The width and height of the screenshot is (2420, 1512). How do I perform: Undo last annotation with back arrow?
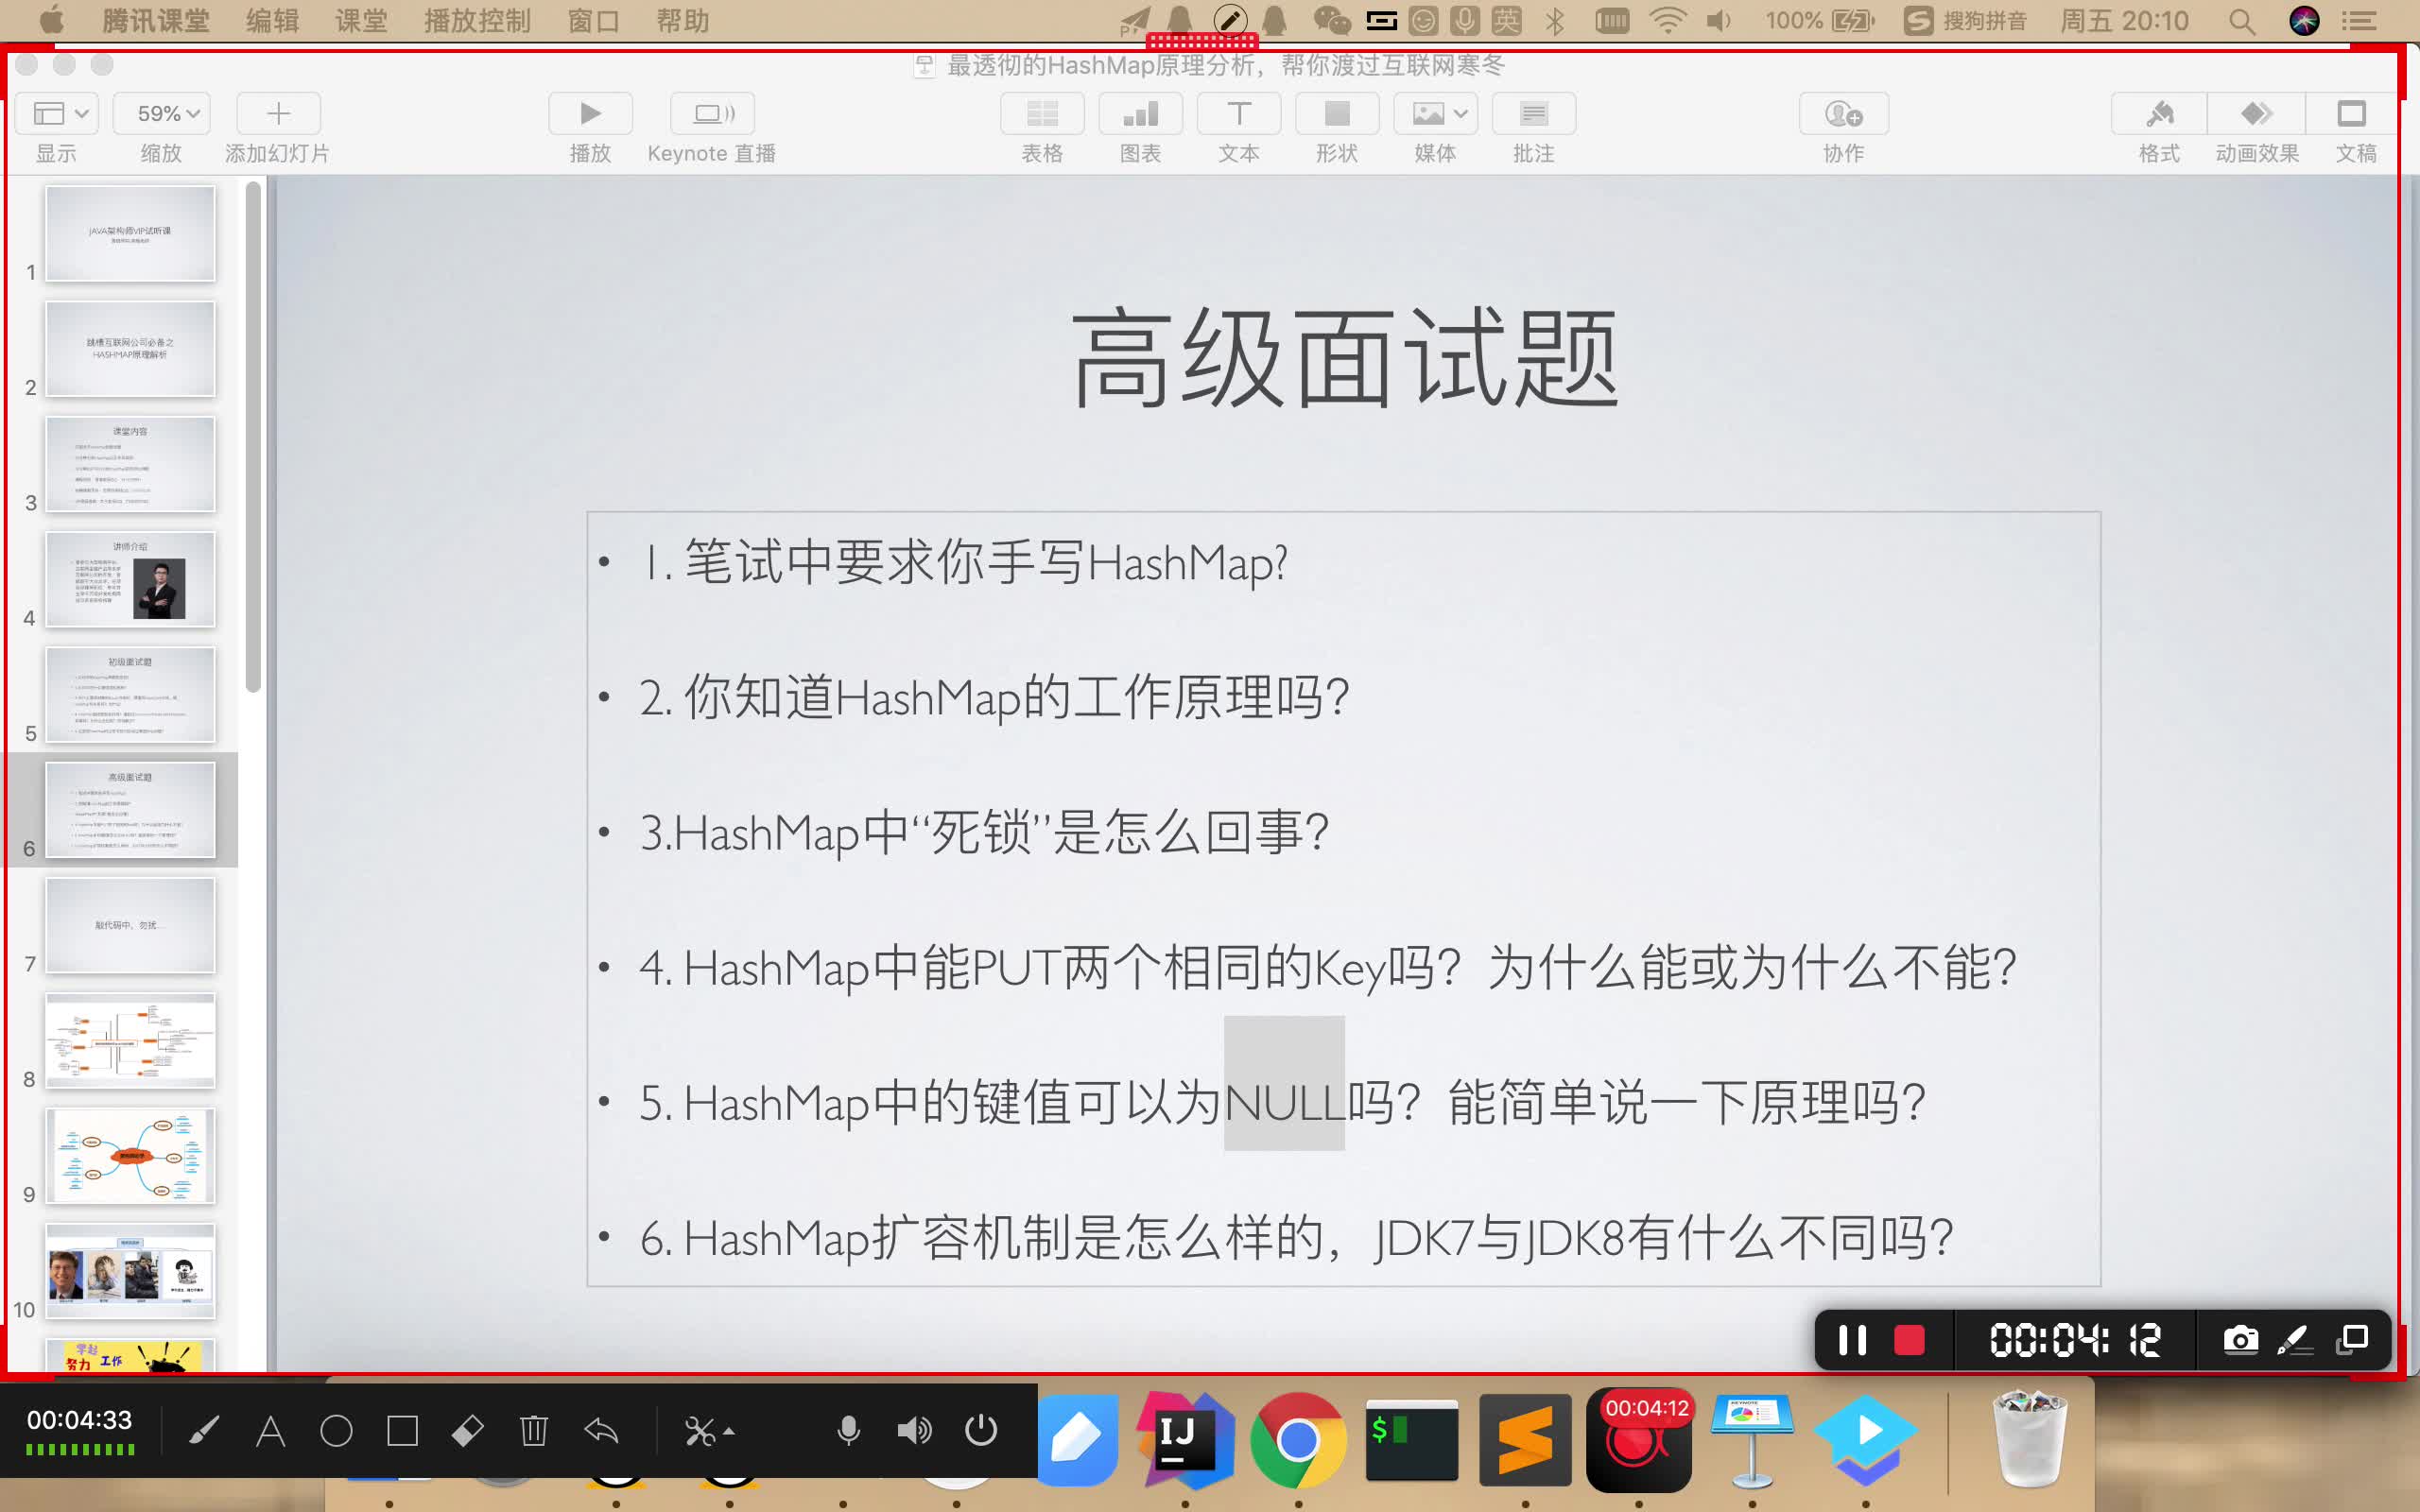pos(601,1432)
